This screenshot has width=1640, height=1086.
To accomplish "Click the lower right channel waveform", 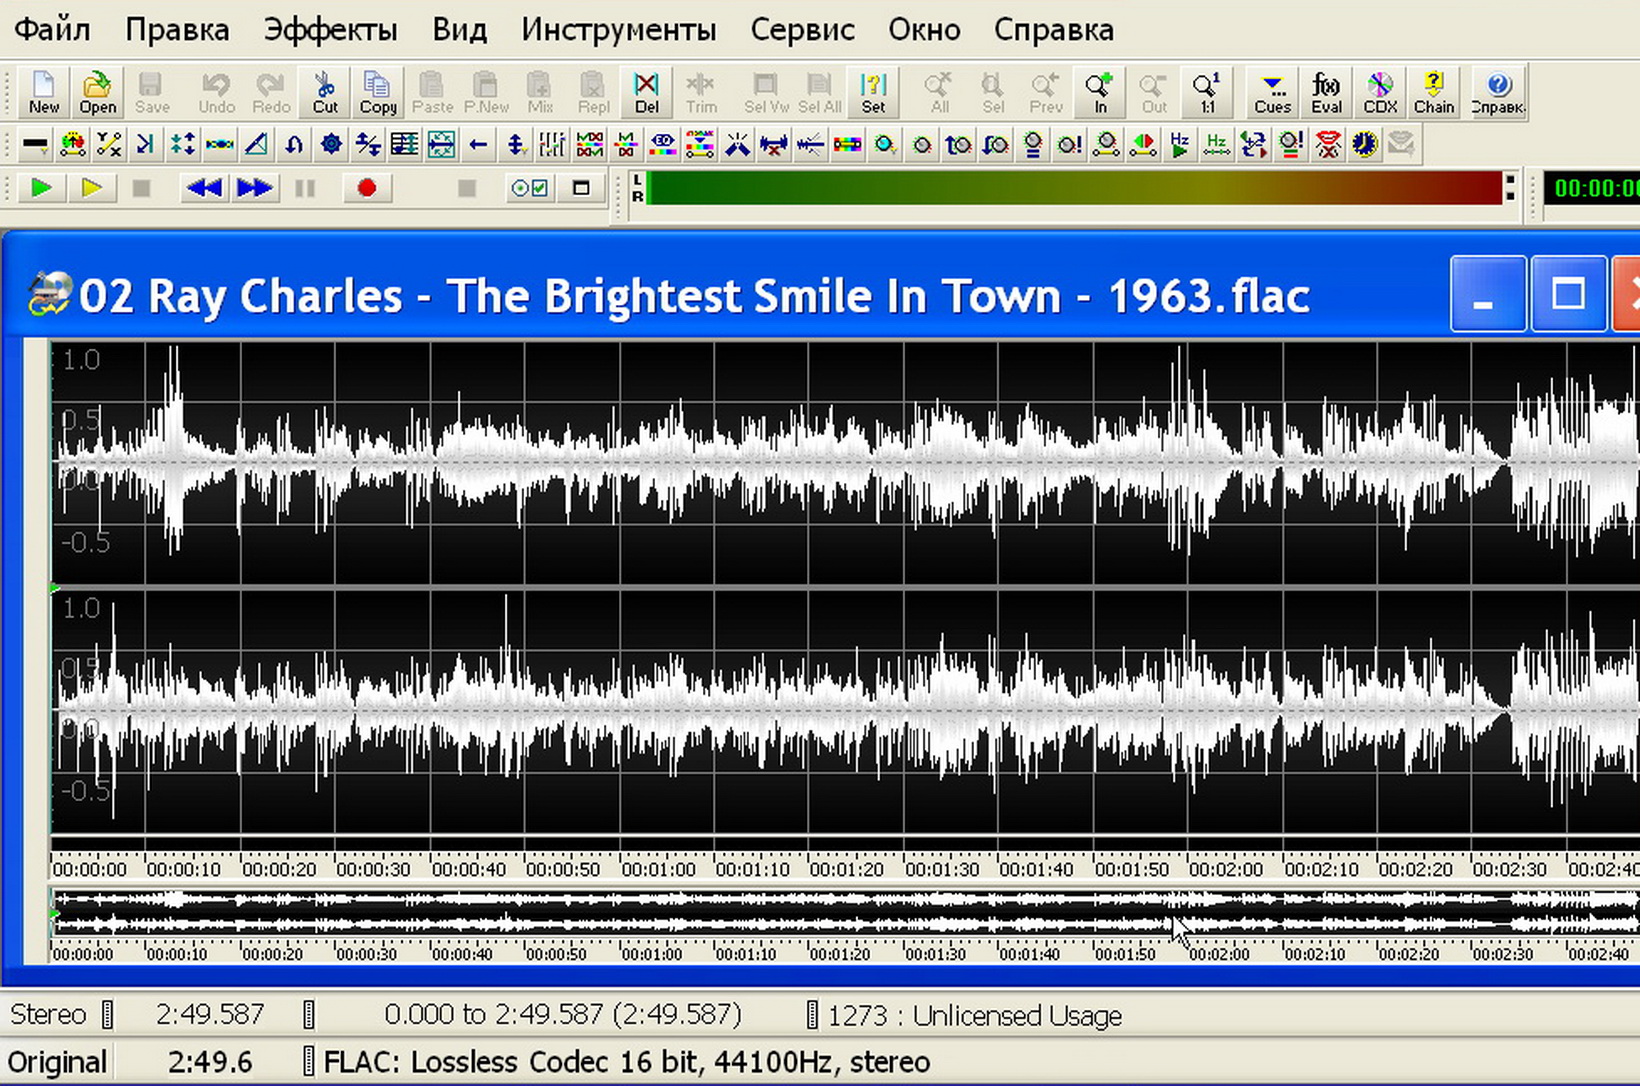I will pos(845,711).
